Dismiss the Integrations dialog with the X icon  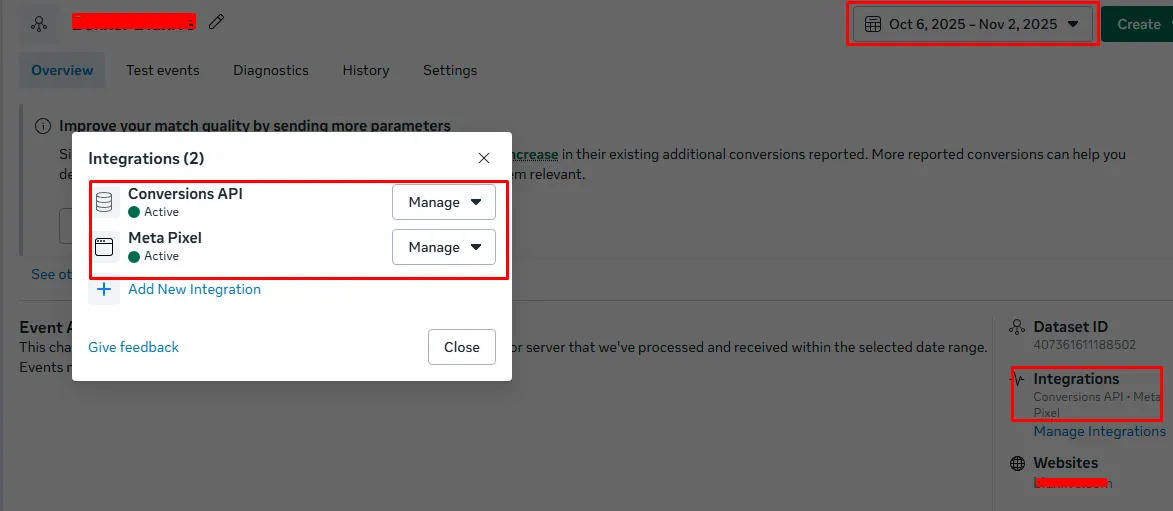click(x=484, y=158)
